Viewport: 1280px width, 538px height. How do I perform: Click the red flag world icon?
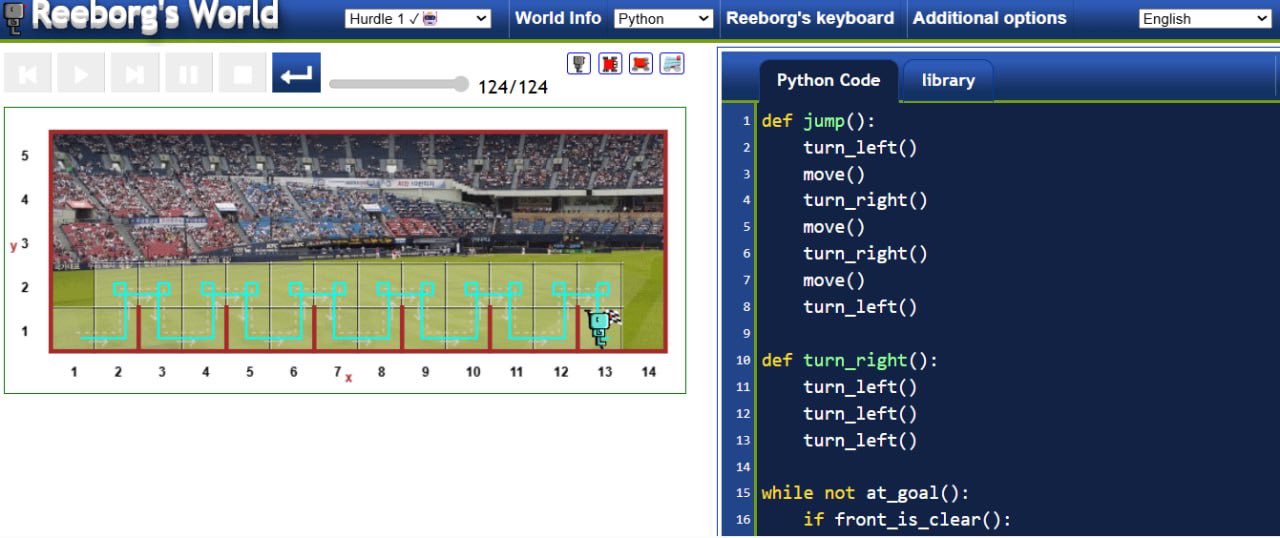641,64
